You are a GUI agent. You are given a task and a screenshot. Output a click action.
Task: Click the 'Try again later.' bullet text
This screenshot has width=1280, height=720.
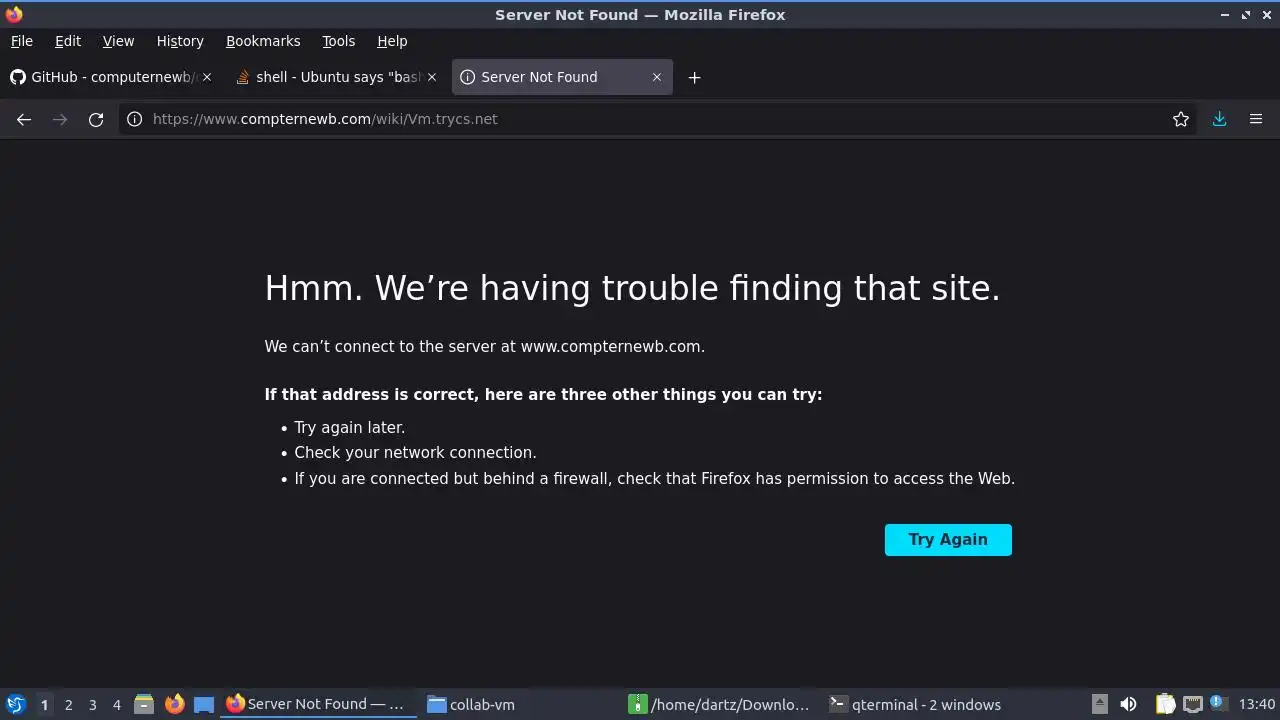pyautogui.click(x=349, y=427)
